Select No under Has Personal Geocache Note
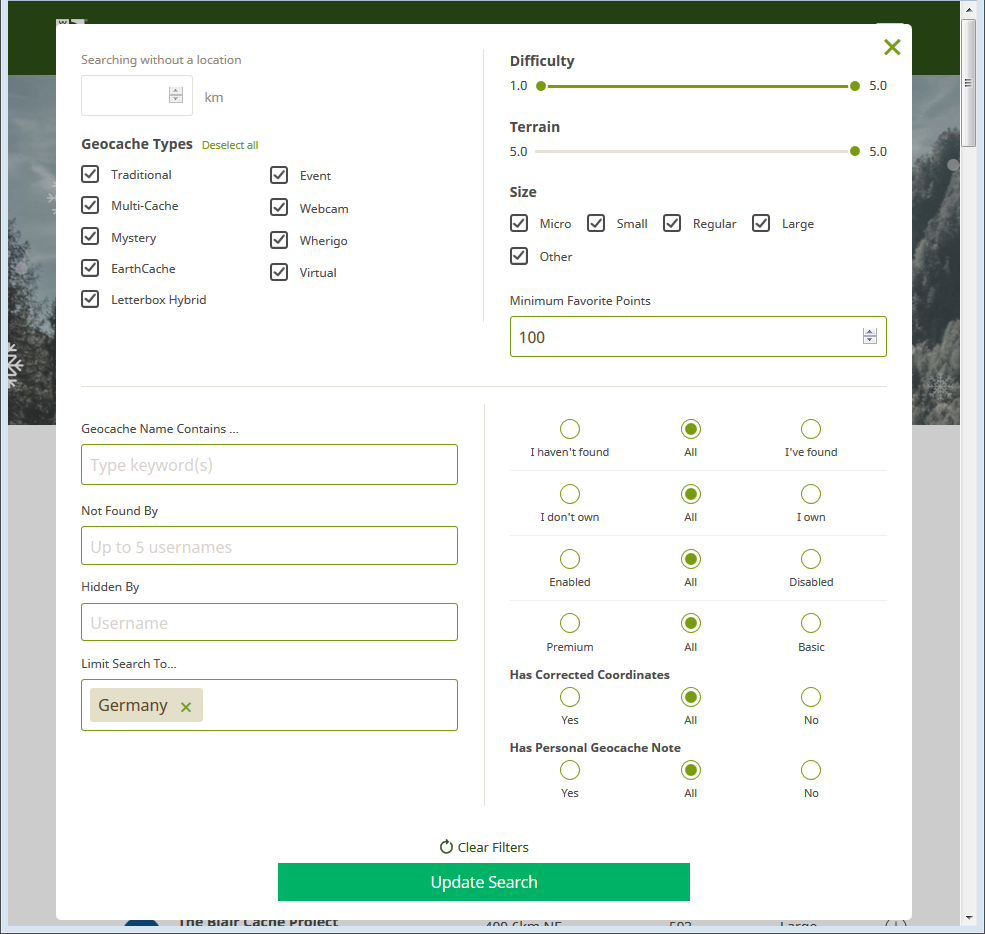Image resolution: width=985 pixels, height=934 pixels. tap(811, 770)
